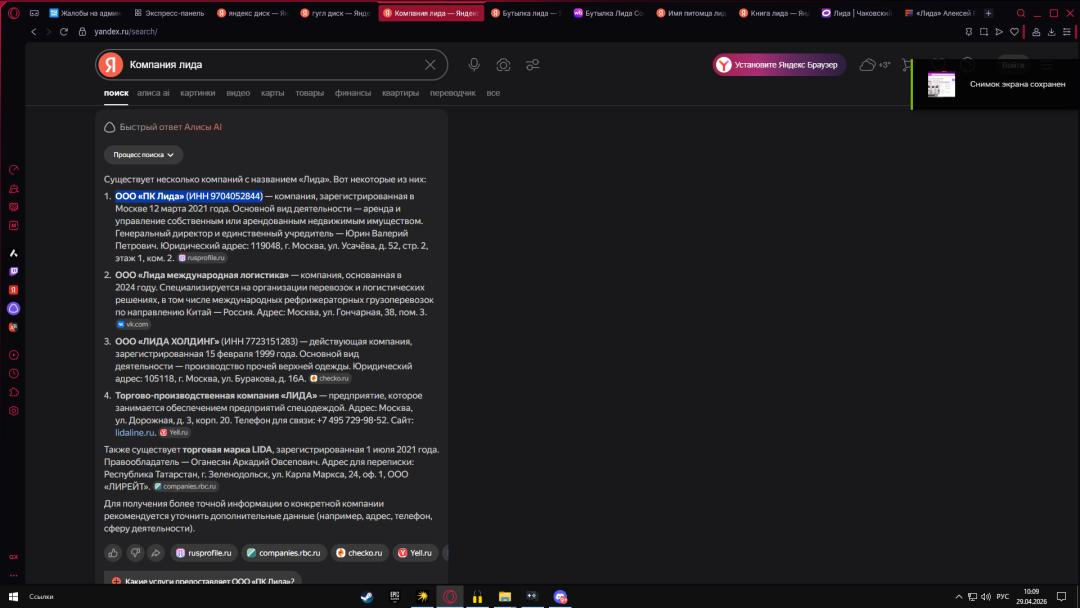Open checko.ru source chip at bottom
This screenshot has height=608, width=1080.
pos(359,553)
